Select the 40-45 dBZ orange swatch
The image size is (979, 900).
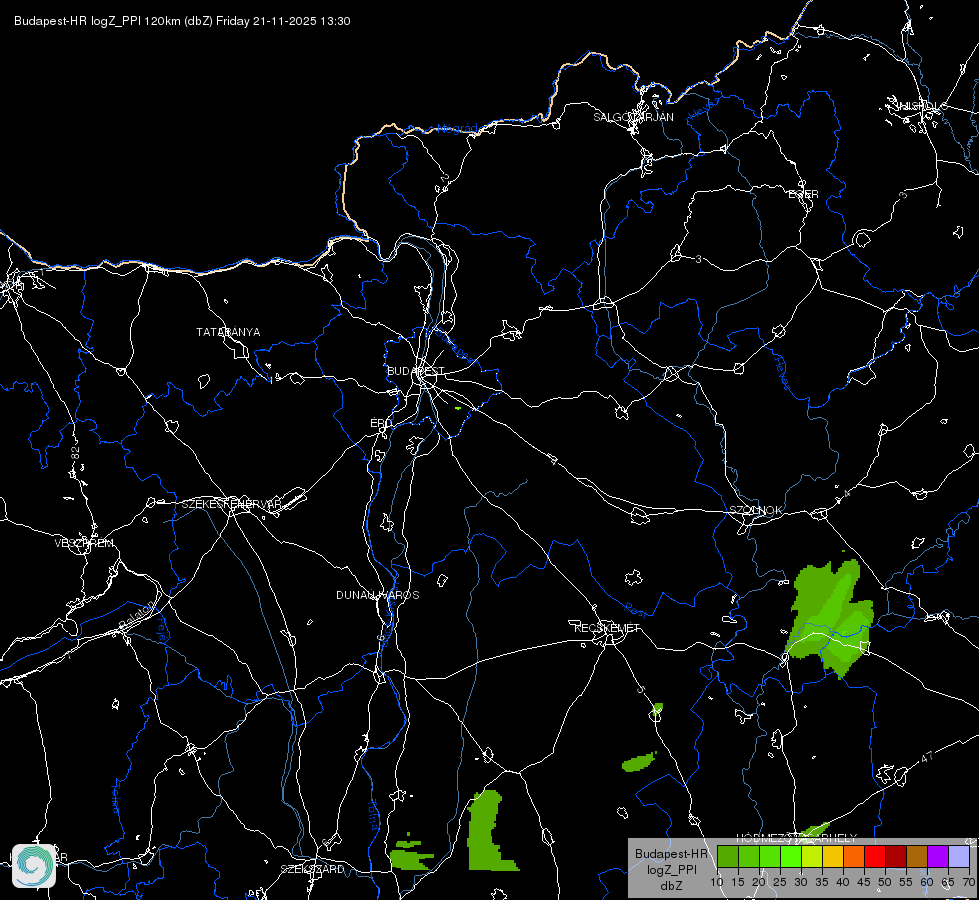(854, 857)
